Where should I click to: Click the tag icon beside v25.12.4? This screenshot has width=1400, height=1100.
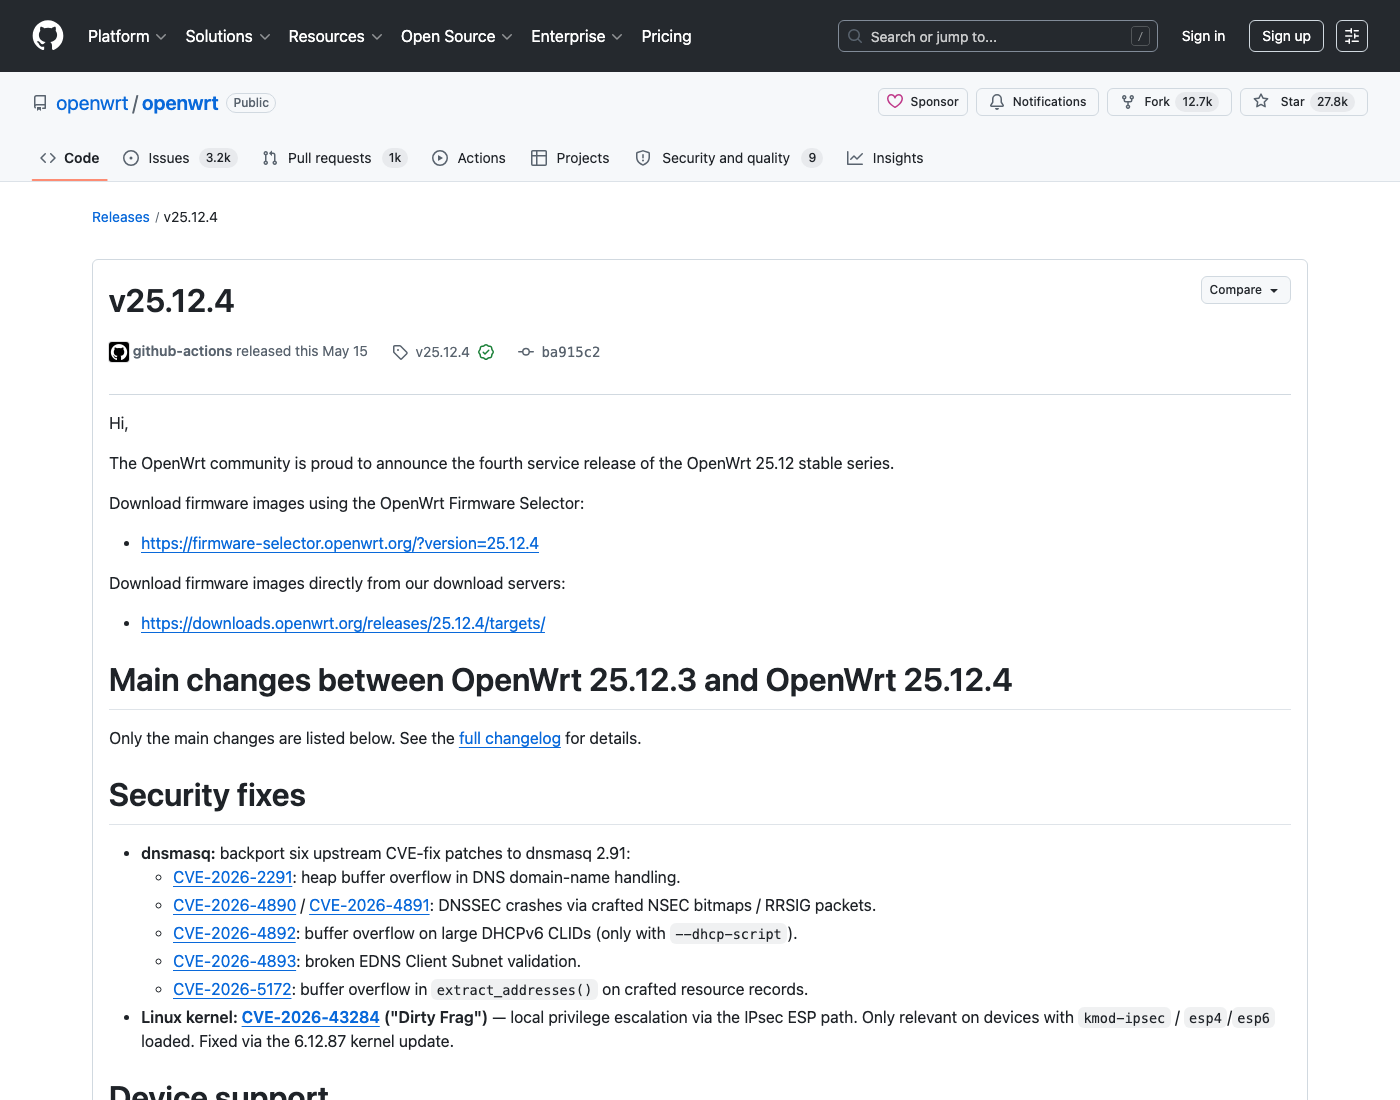pos(400,352)
